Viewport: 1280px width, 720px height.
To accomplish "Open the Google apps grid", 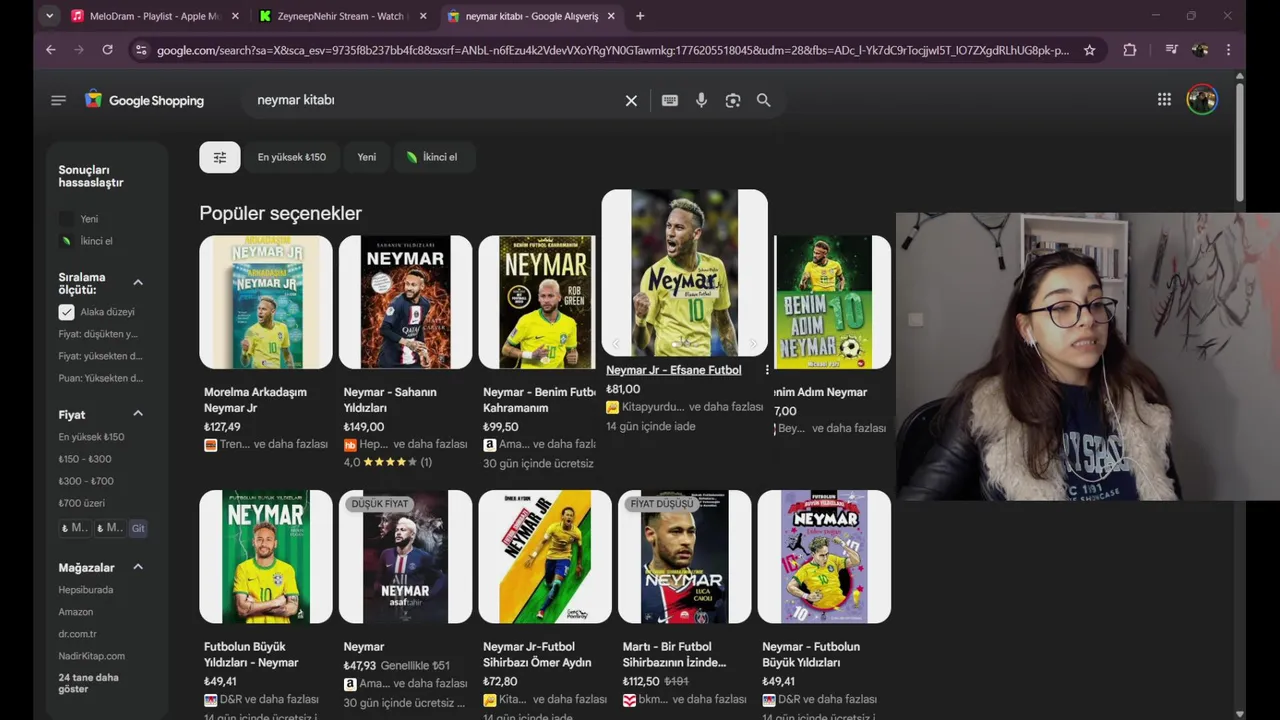I will point(1164,99).
